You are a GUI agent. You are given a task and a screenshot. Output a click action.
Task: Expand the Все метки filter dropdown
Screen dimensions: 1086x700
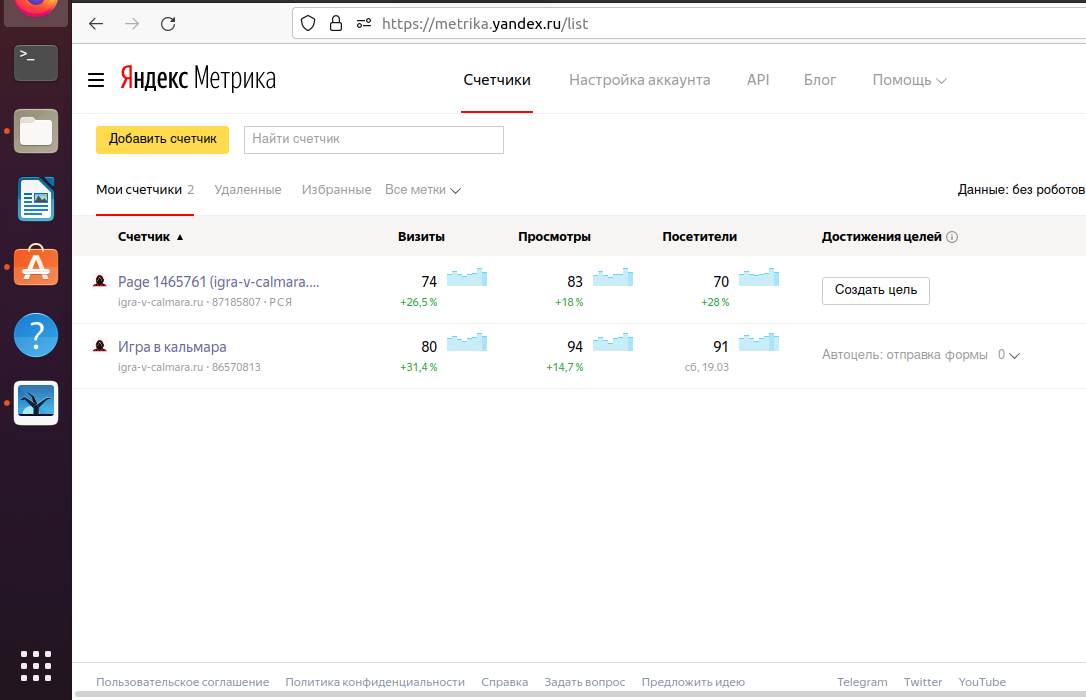pos(422,190)
